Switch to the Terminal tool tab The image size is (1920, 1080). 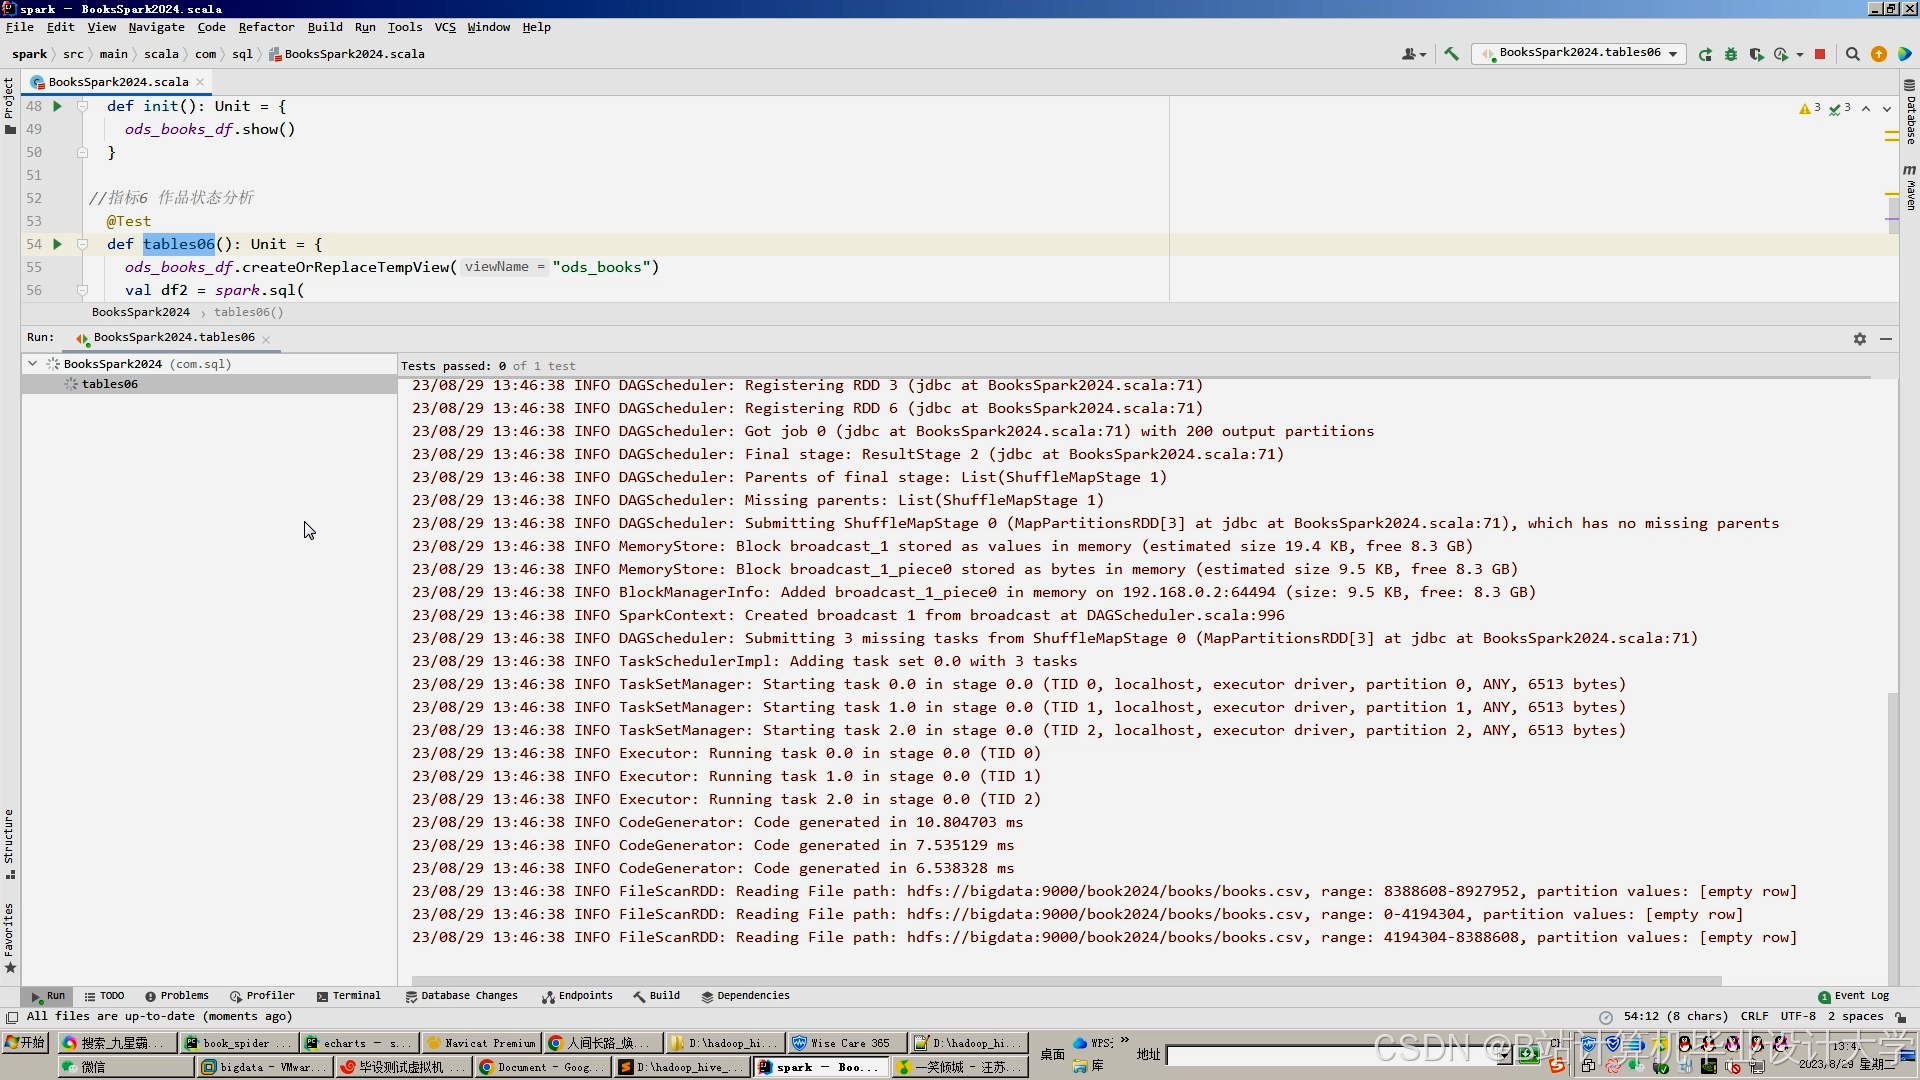(349, 996)
